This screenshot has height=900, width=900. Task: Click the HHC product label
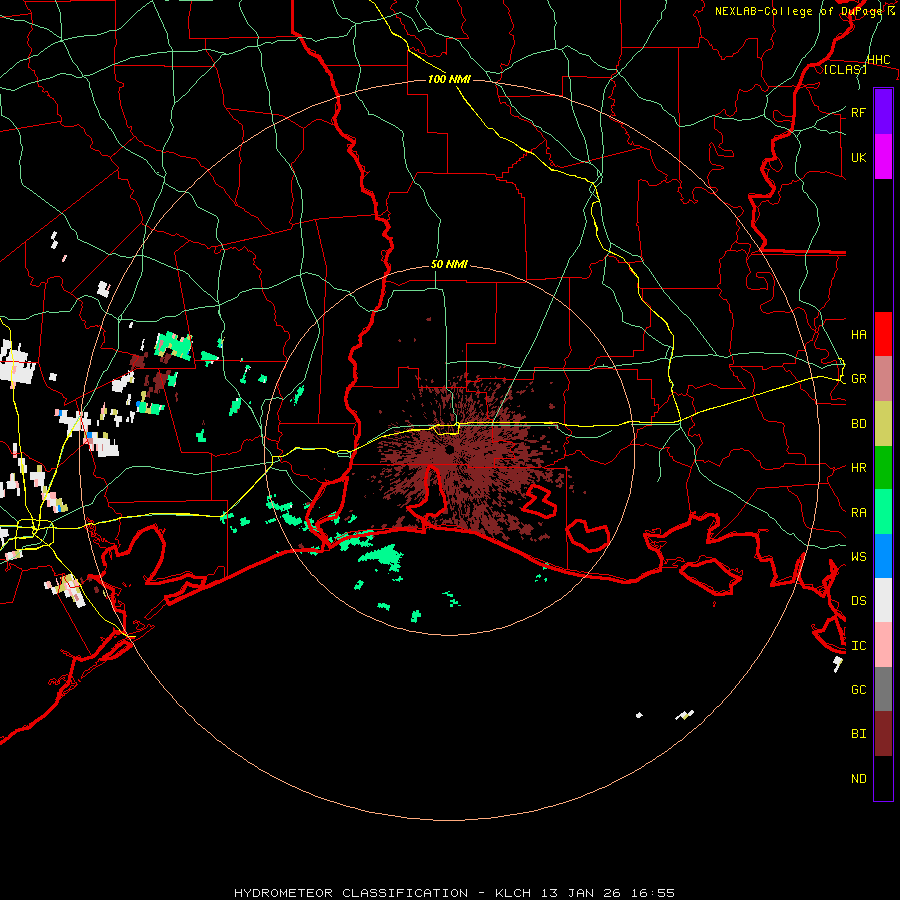tap(878, 60)
